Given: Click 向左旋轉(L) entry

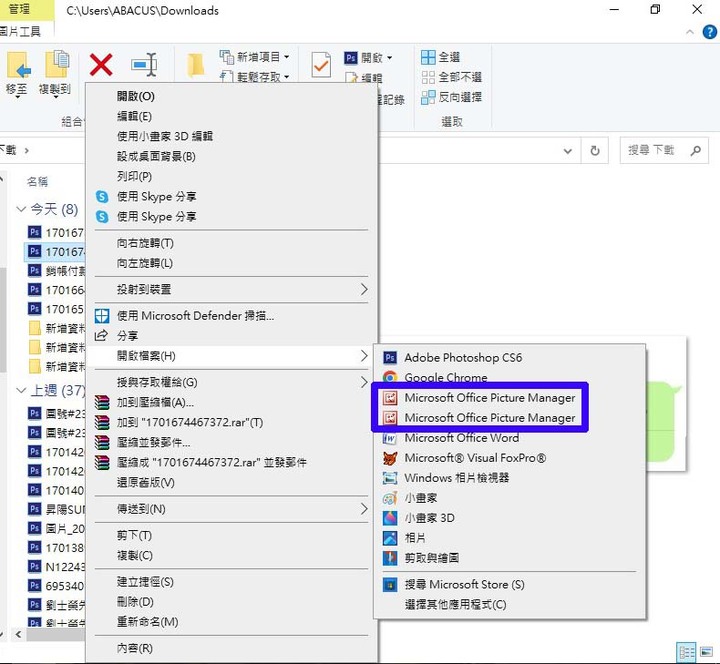Looking at the screenshot, I should tap(231, 263).
